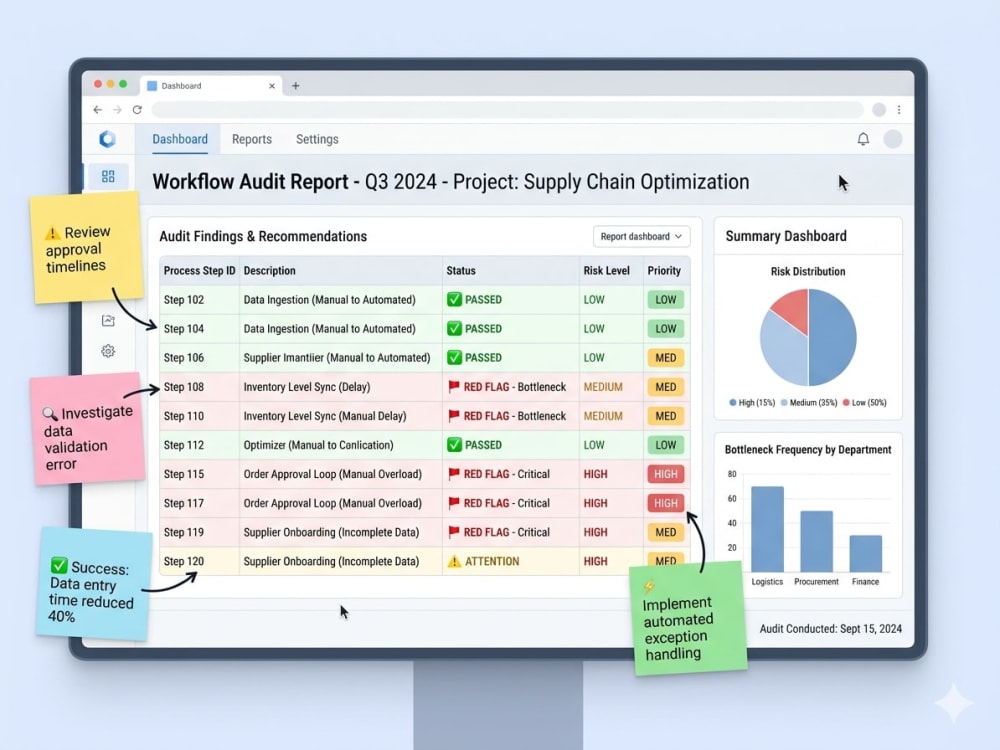1000x750 pixels.
Task: Click the browser forward arrow
Action: pos(117,110)
